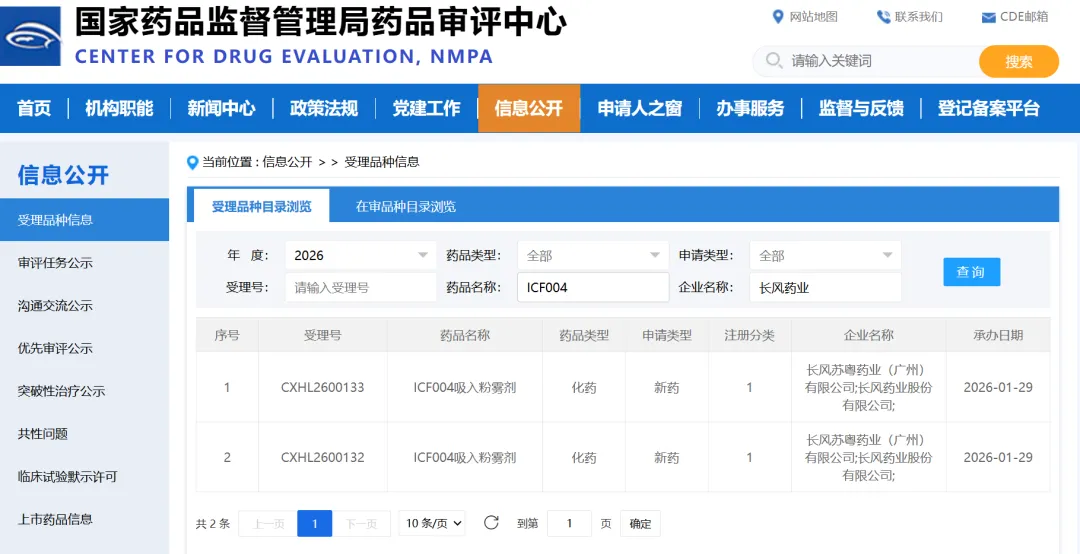The width and height of the screenshot is (1080, 554).
Task: Click the orange 搜索 button
Action: pos(1018,61)
